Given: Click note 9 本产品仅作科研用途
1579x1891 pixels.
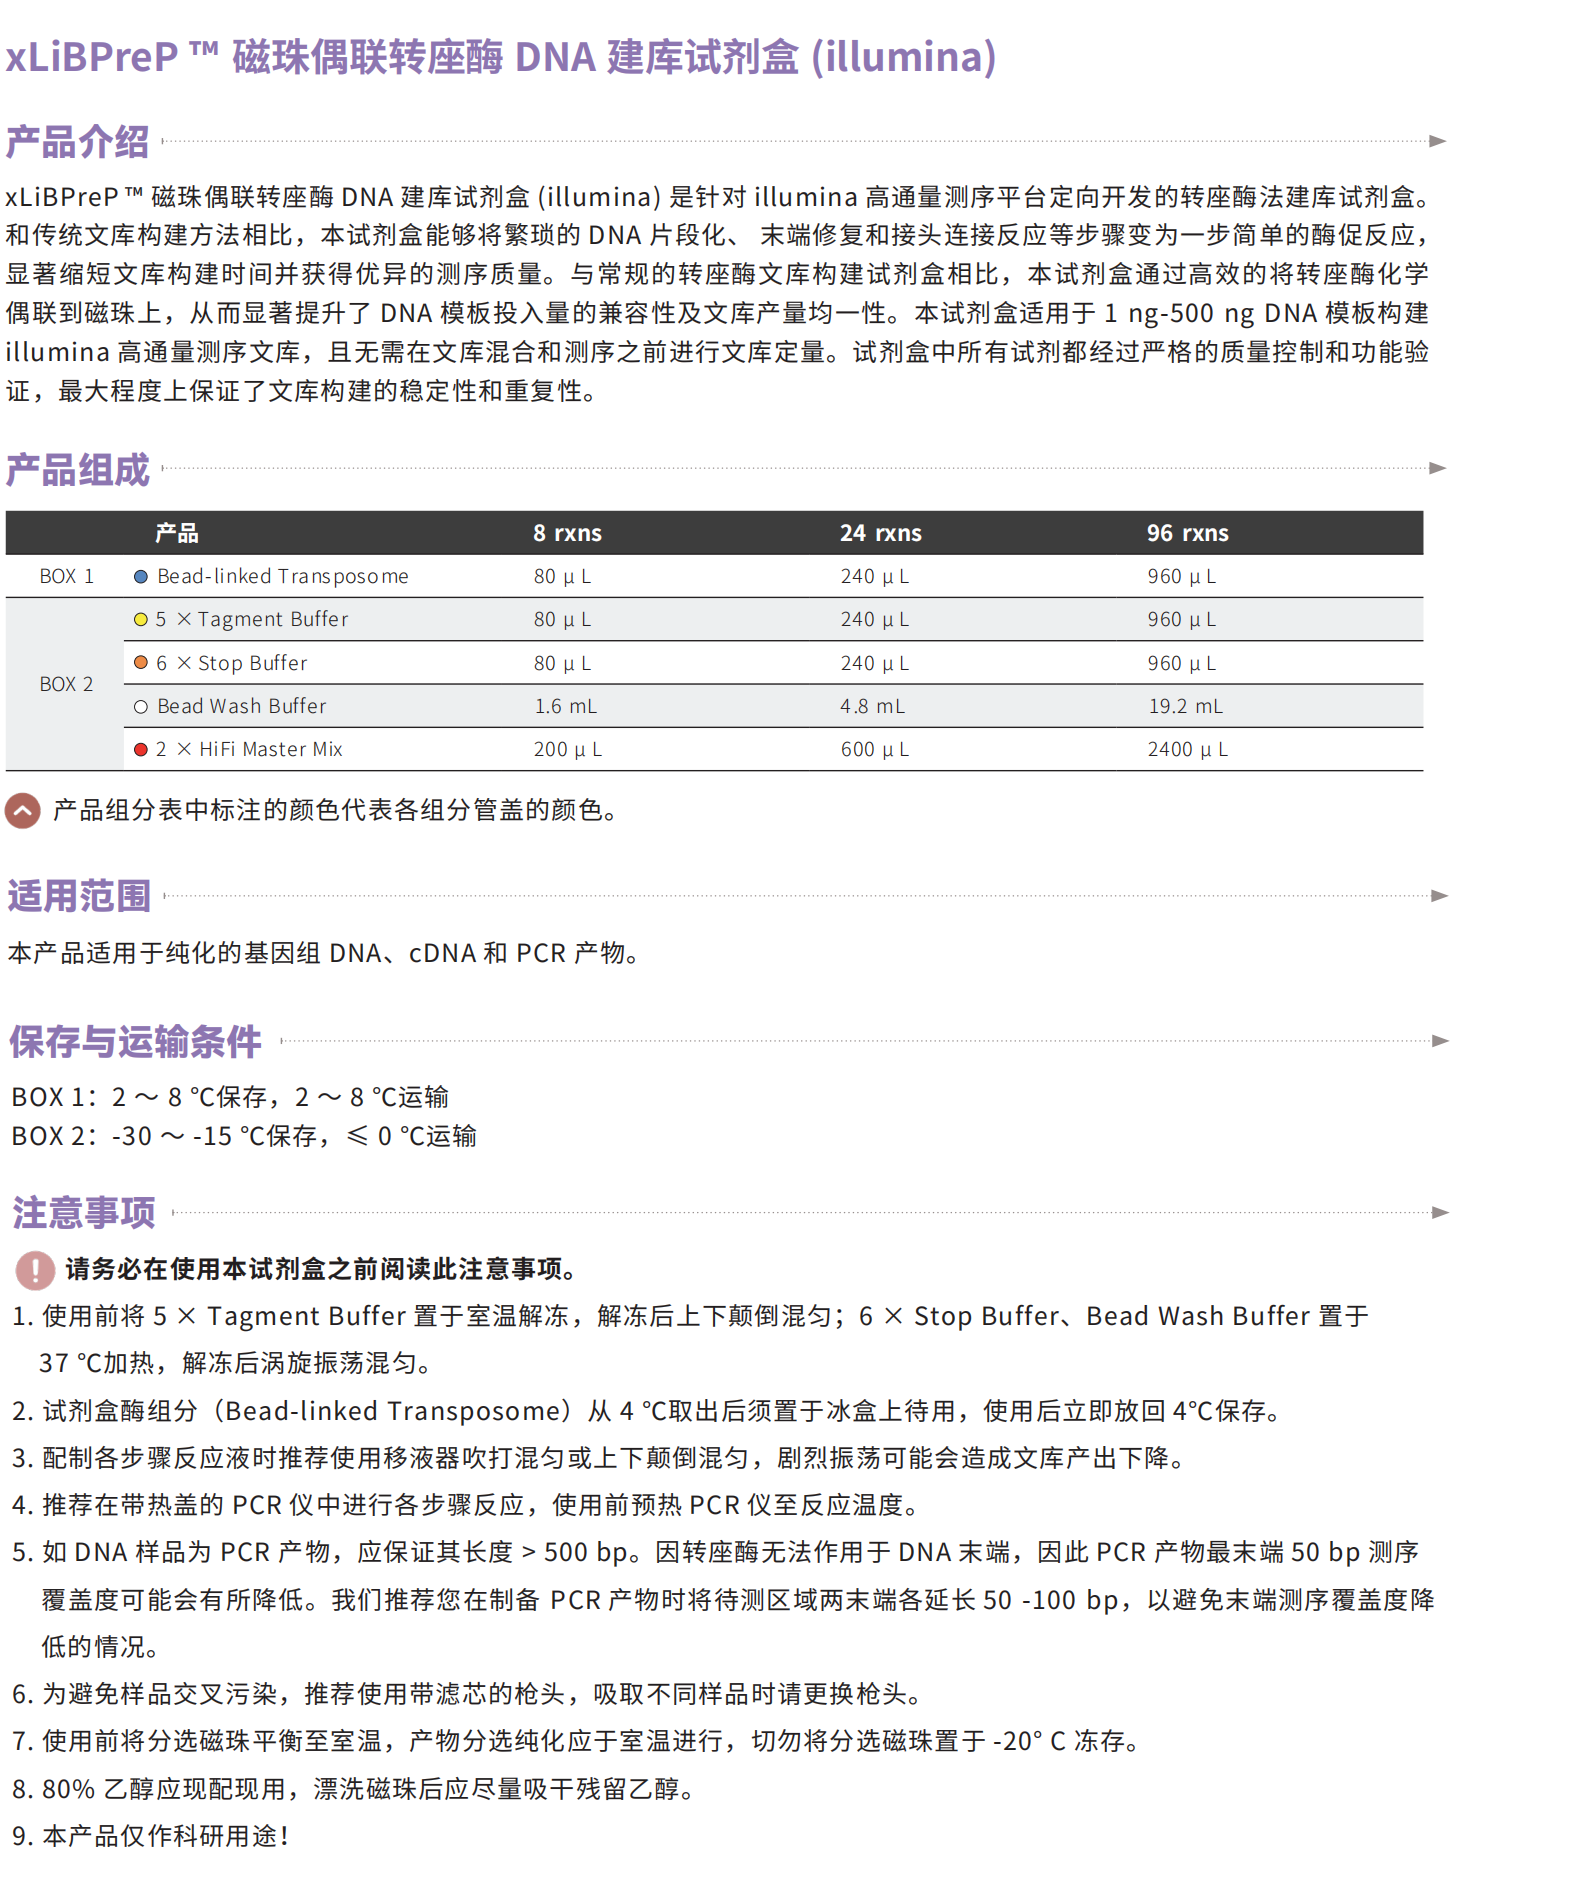Looking at the screenshot, I should point(151,1837).
